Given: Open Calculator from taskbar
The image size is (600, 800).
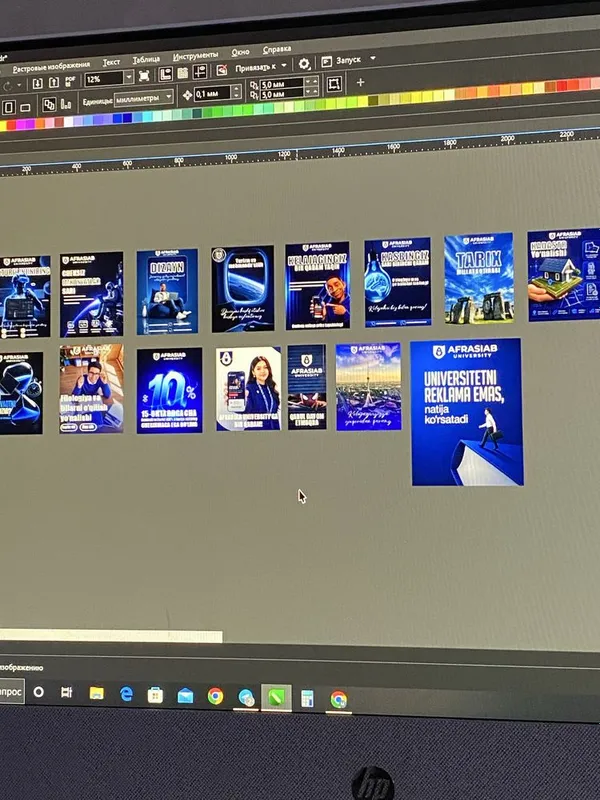Looking at the screenshot, I should [307, 698].
